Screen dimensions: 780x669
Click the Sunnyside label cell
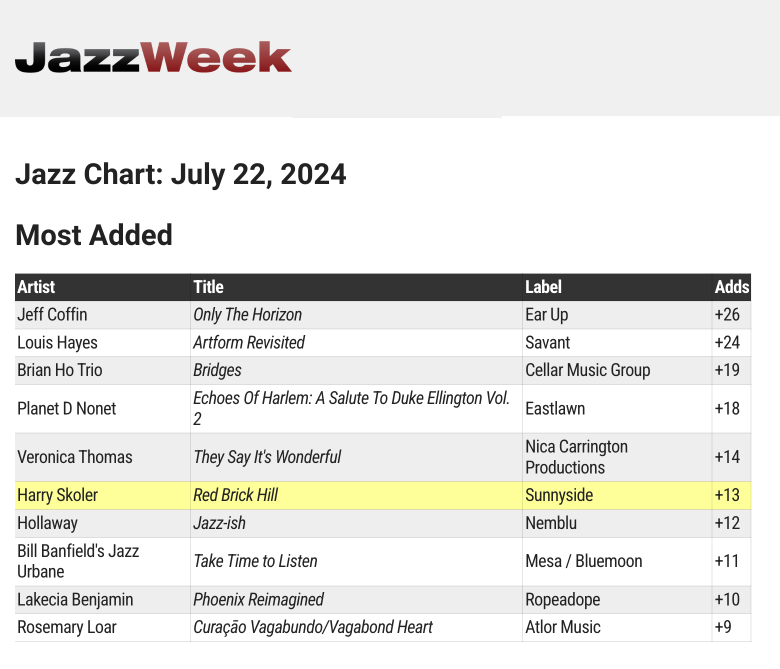click(x=559, y=495)
